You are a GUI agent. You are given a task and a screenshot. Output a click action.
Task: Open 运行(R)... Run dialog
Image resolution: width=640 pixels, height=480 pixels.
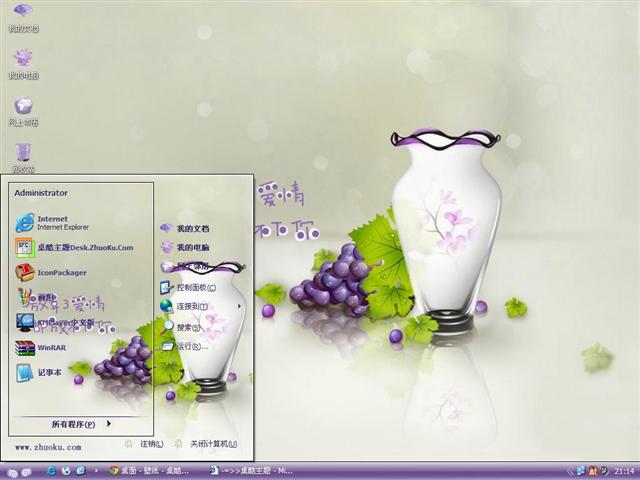(184, 346)
